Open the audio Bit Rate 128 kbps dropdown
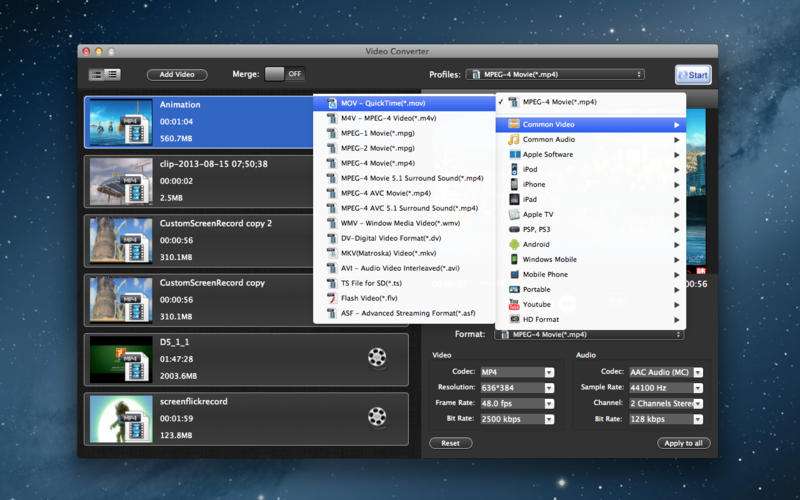Viewport: 800px width, 500px height. point(666,419)
